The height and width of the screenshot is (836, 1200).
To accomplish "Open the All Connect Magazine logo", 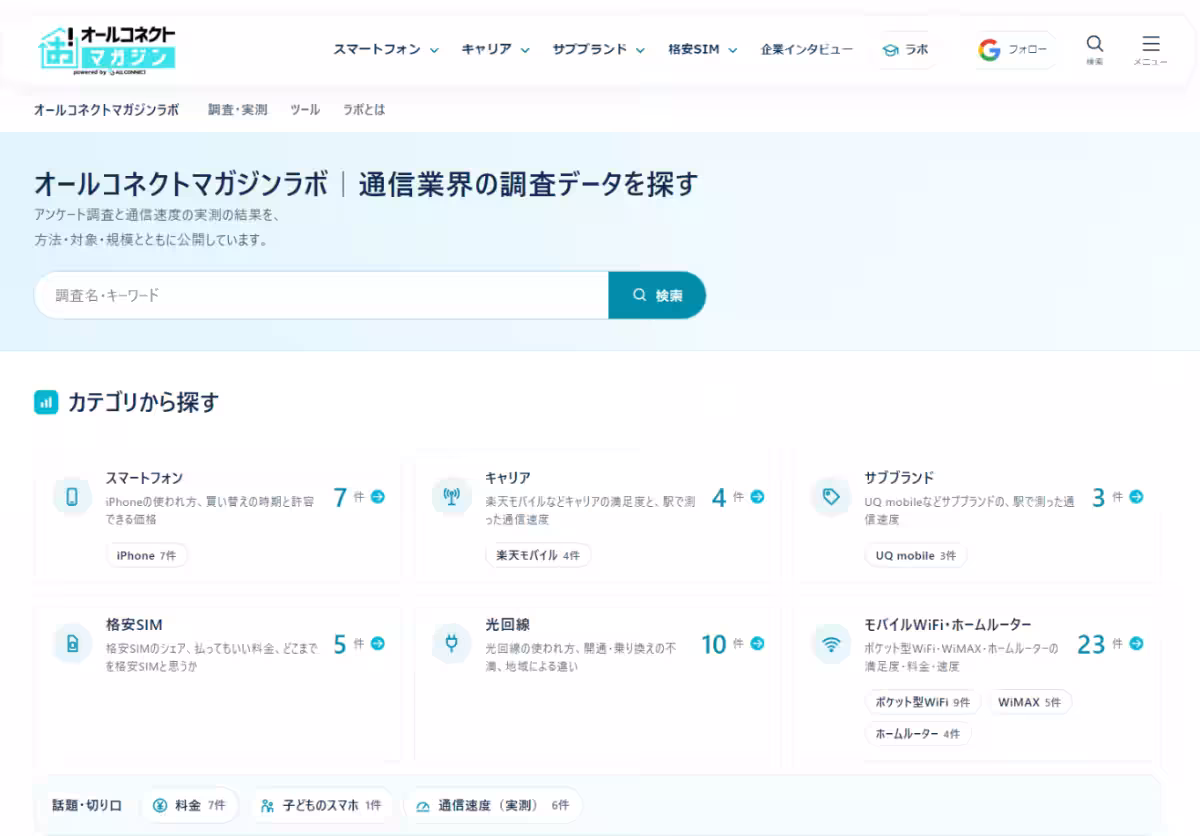I will [x=107, y=48].
